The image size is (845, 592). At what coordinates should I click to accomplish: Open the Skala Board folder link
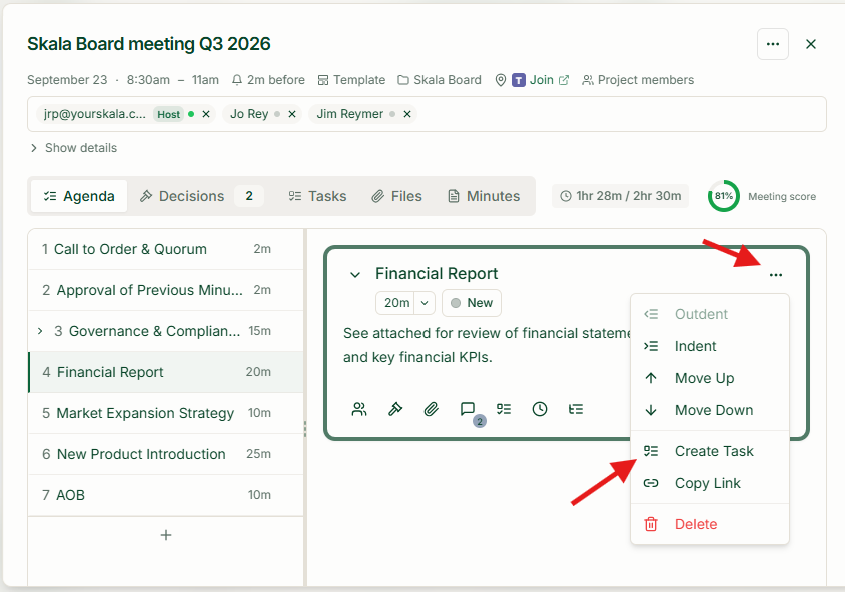click(439, 80)
